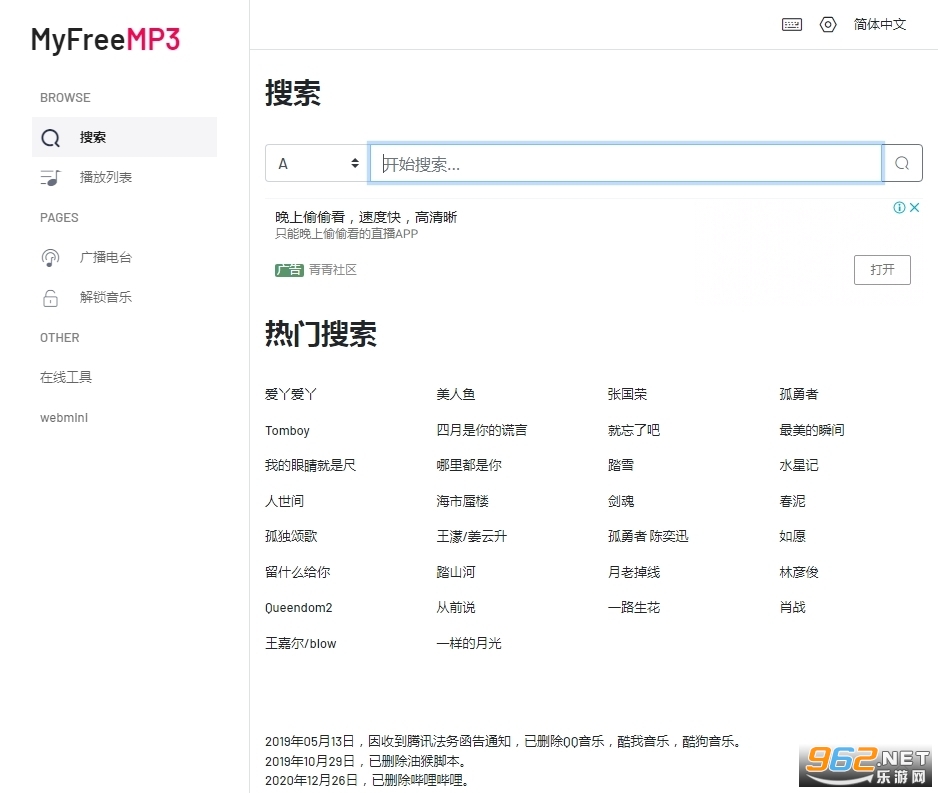
Task: Click the search icon in sidebar
Action: click(51, 138)
